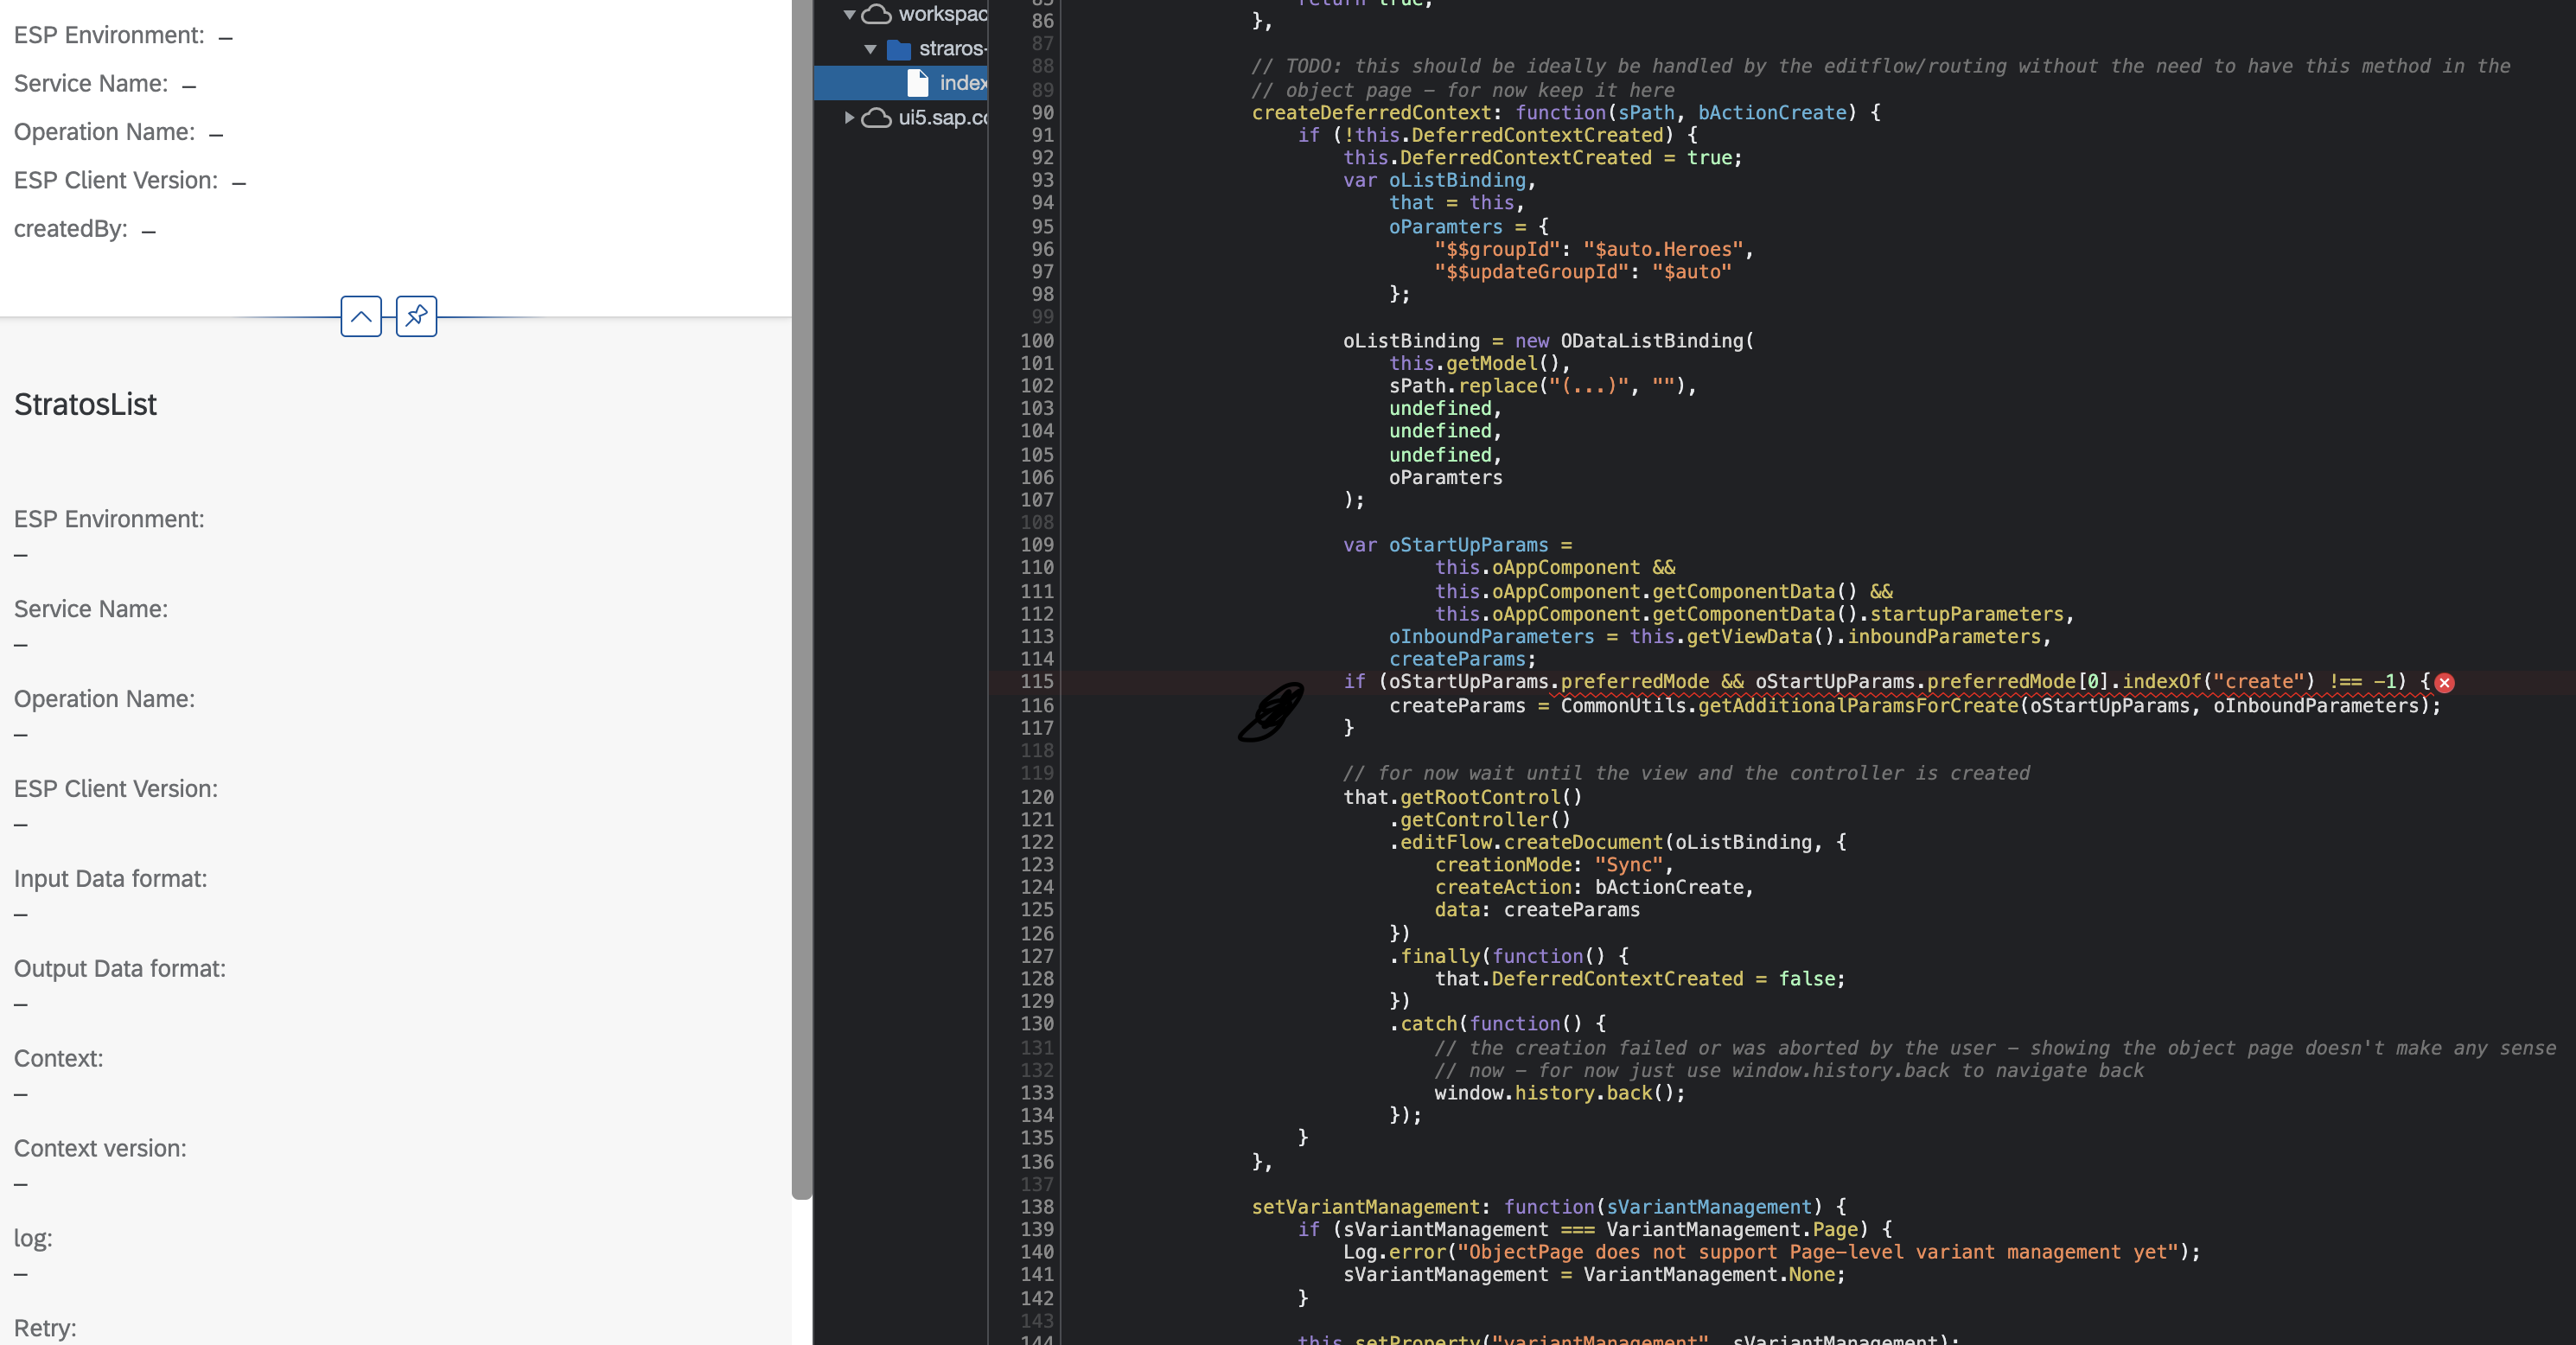Pin the header using pushpin button
2576x1345 pixels.
click(416, 317)
